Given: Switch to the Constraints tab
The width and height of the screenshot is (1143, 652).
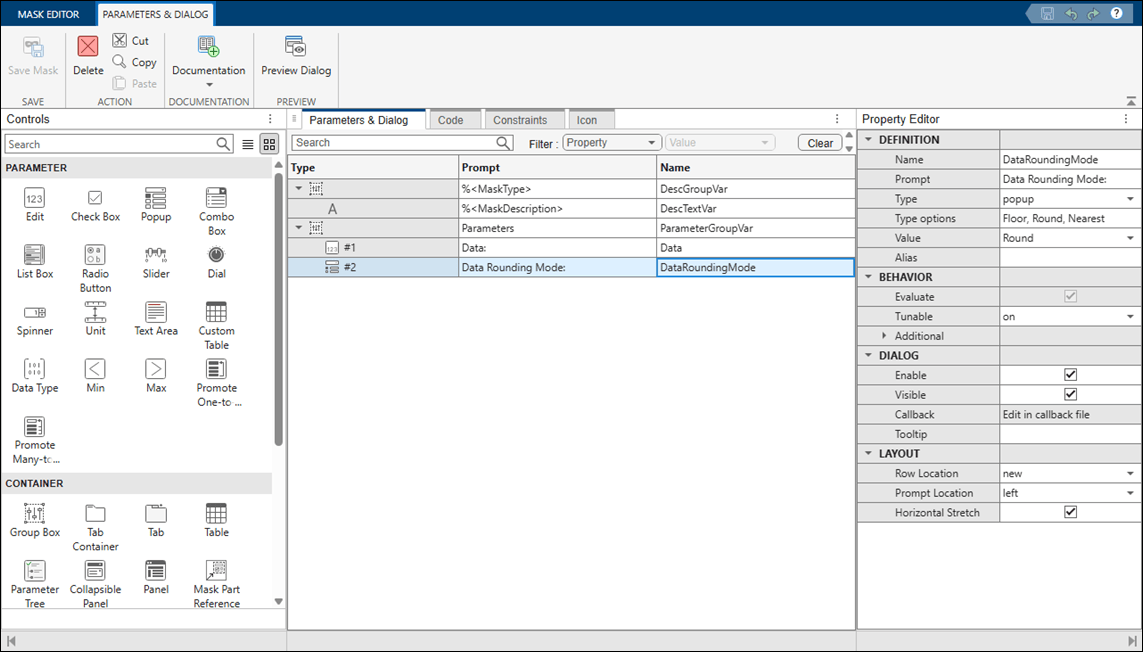Looking at the screenshot, I should pos(520,120).
